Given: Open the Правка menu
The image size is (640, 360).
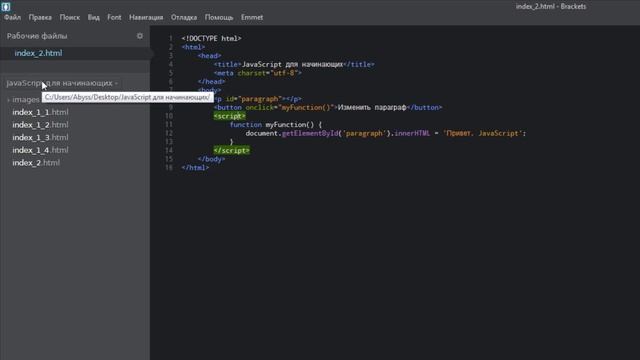Looking at the screenshot, I should [x=40, y=17].
